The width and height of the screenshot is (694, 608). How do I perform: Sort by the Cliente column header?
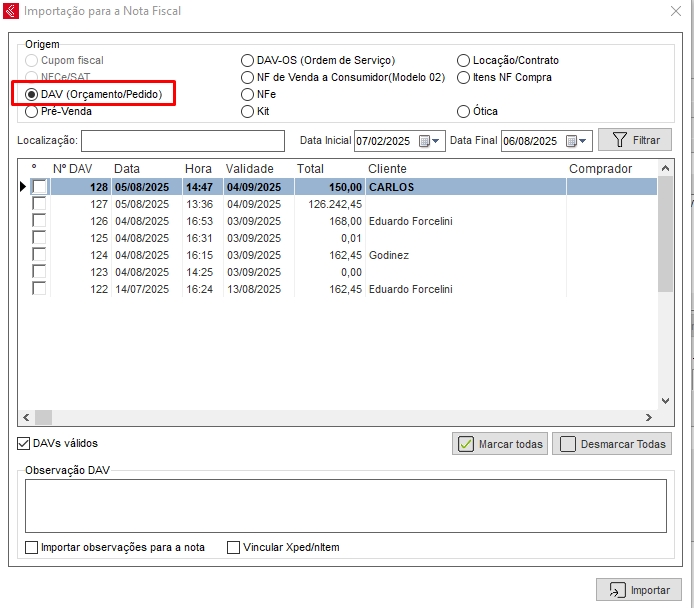pos(387,169)
